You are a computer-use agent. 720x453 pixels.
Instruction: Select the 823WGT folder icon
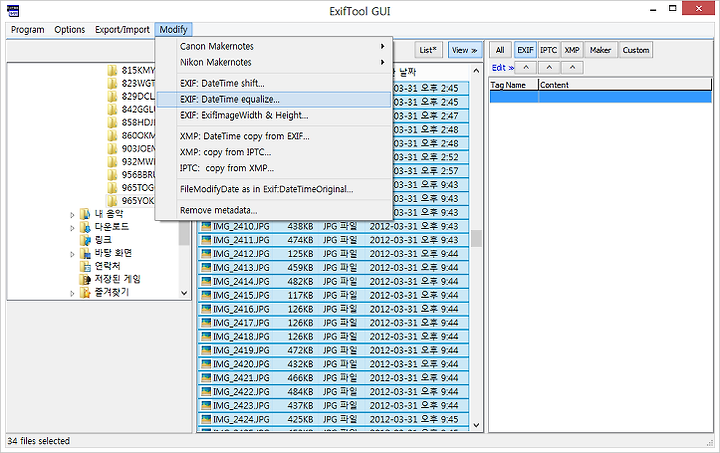click(x=112, y=84)
